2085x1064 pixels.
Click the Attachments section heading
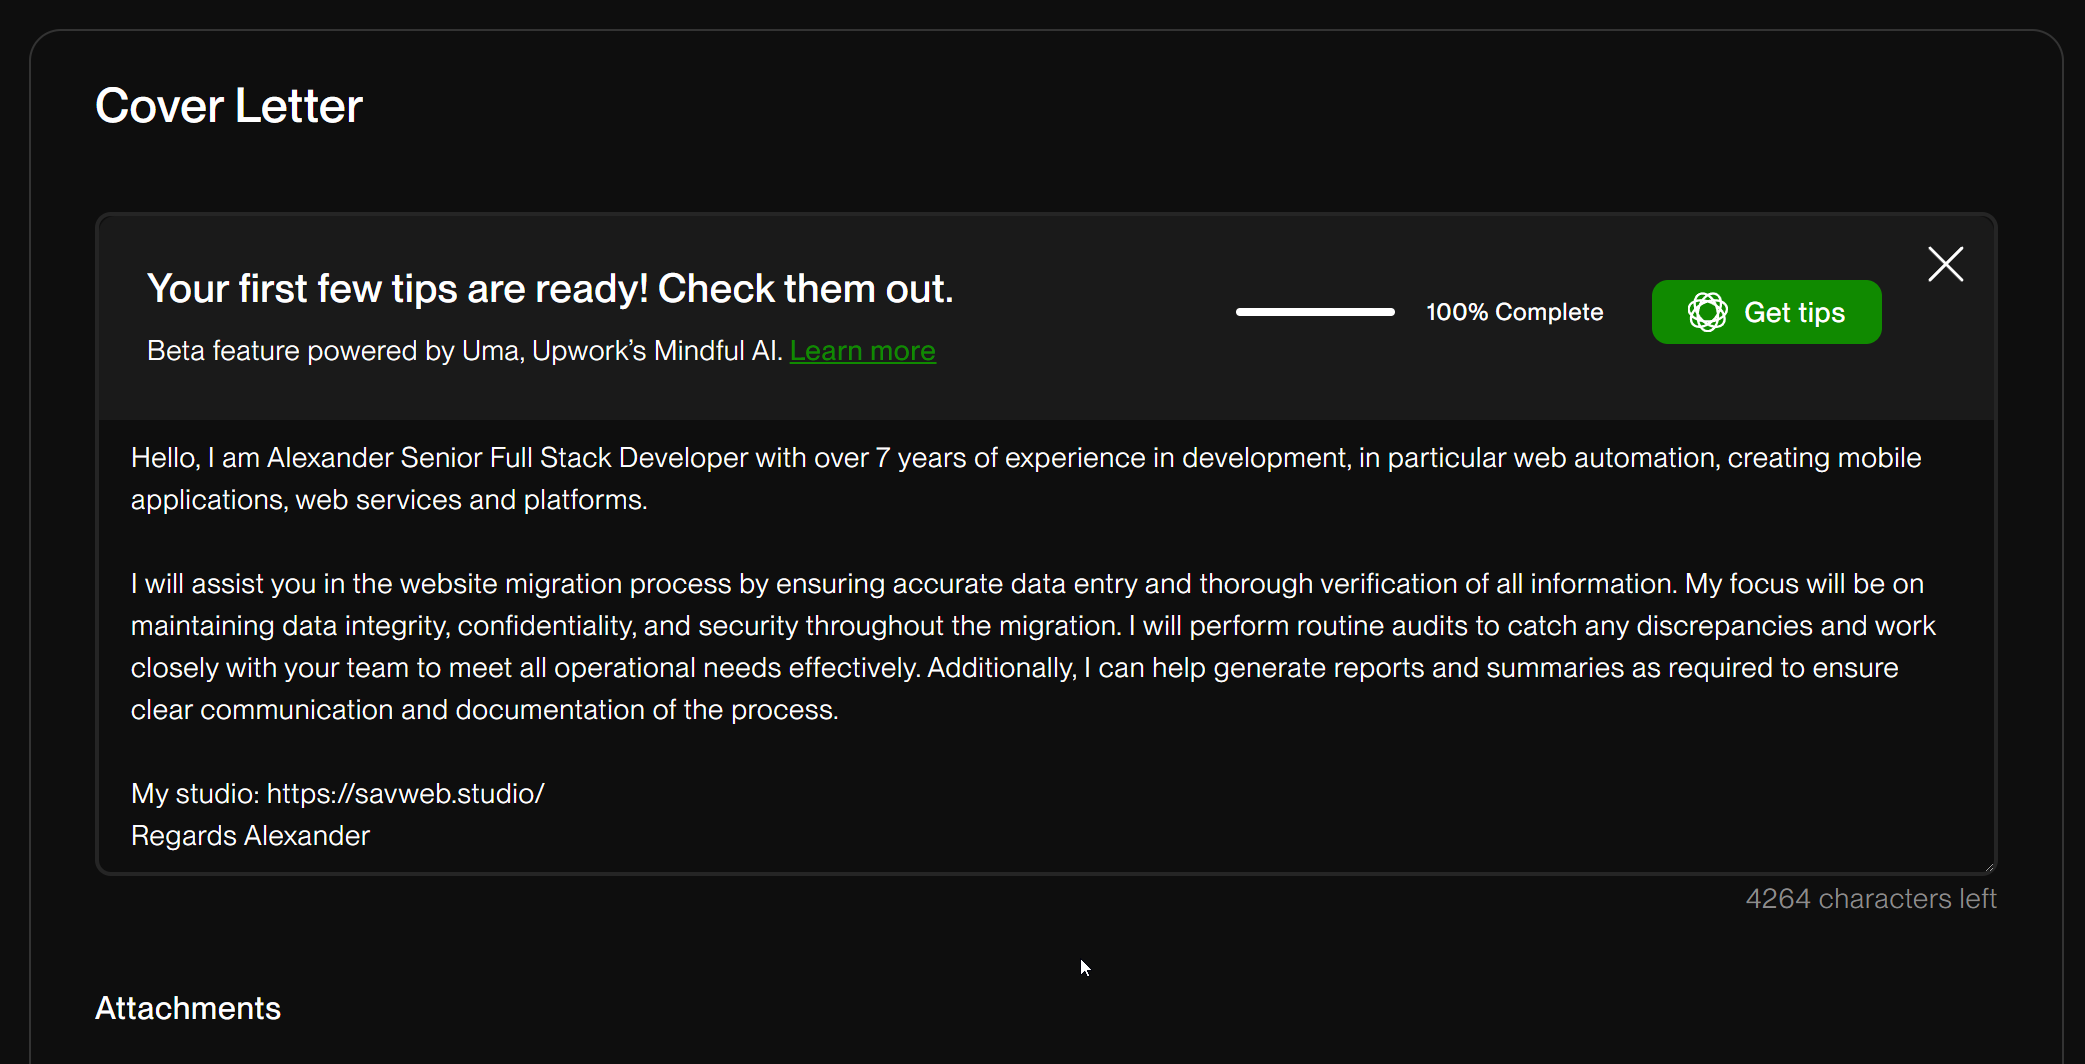coord(188,1008)
